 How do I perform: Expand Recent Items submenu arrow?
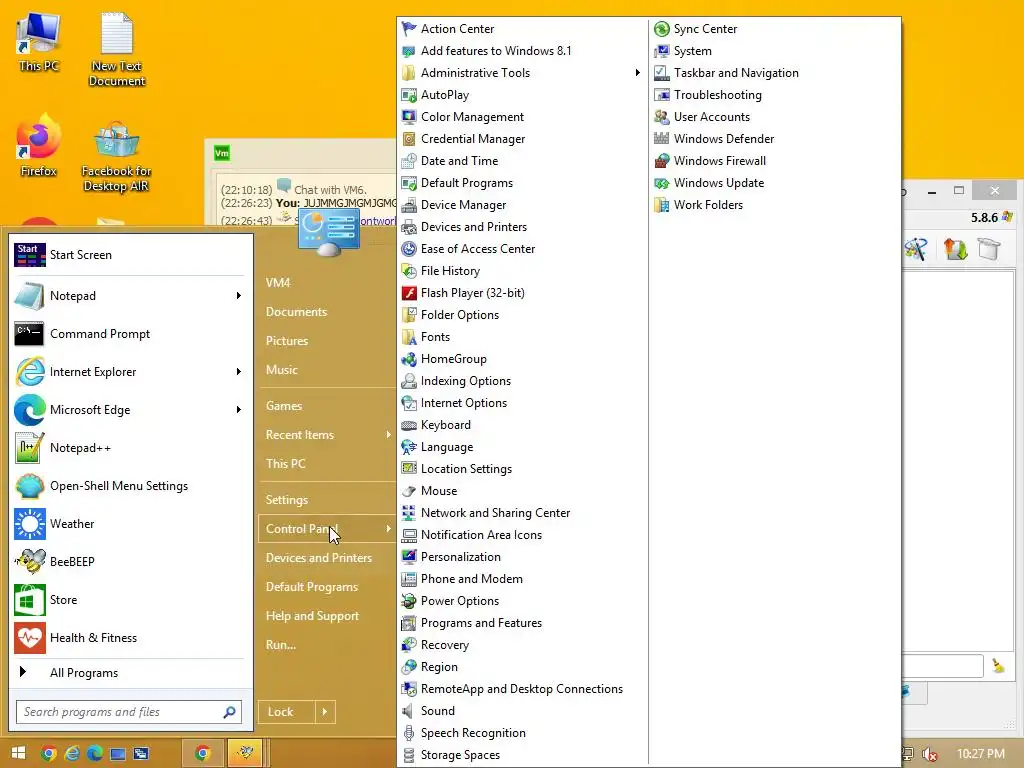tap(389, 435)
